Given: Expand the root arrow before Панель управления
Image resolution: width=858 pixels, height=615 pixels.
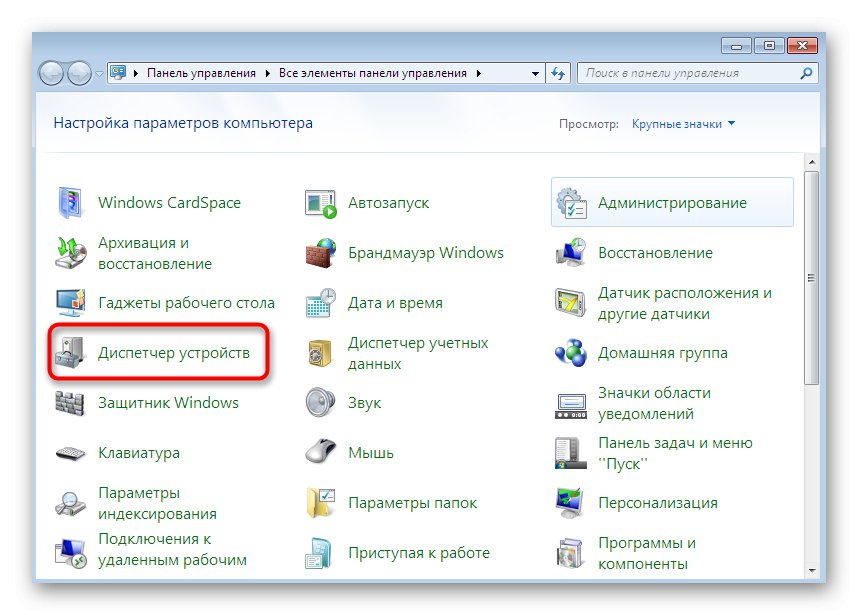Looking at the screenshot, I should (136, 73).
